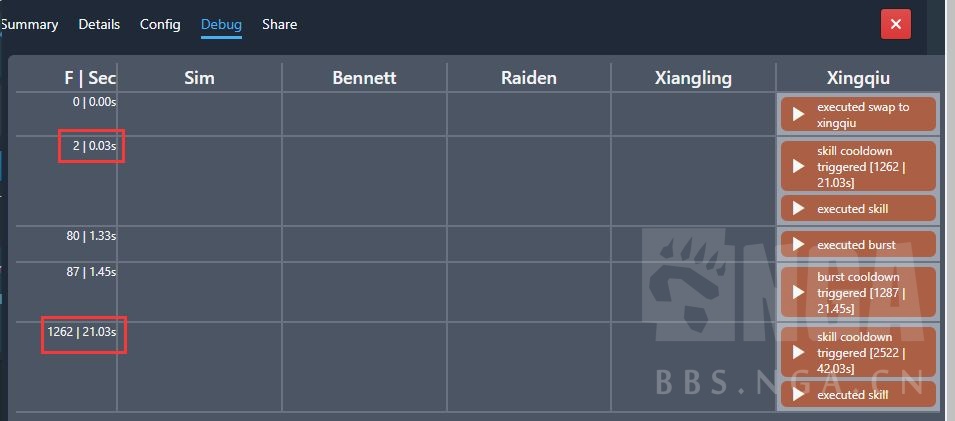Screen dimensions: 955x421
Task: Click the '2 | 0.03s' frame timestamp
Action: point(94,146)
